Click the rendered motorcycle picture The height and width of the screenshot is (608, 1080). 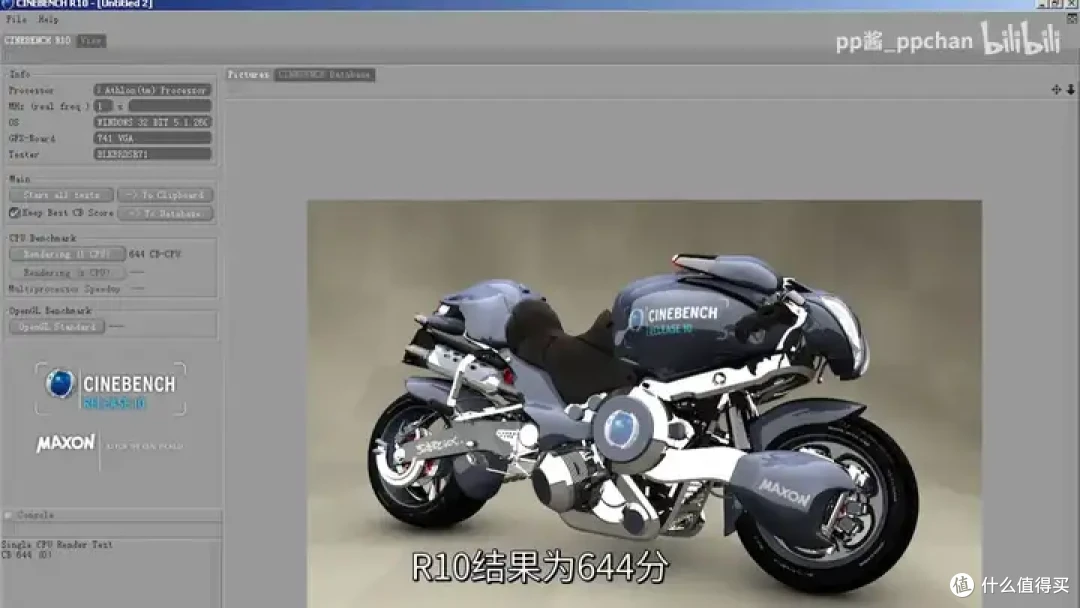644,404
